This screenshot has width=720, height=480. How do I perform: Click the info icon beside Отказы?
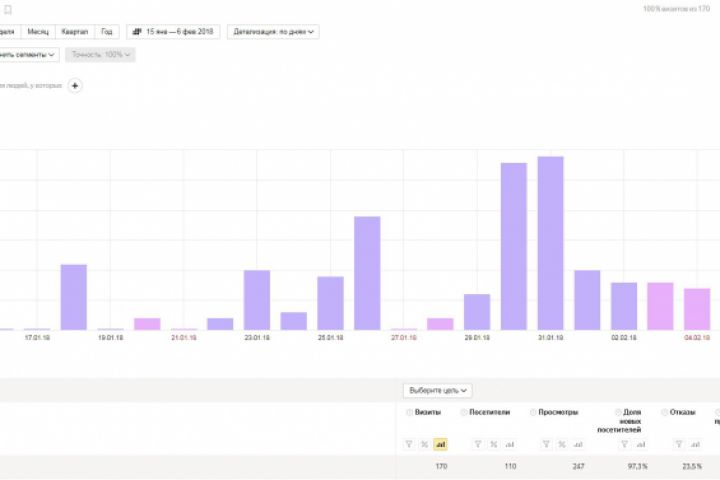(x=664, y=412)
